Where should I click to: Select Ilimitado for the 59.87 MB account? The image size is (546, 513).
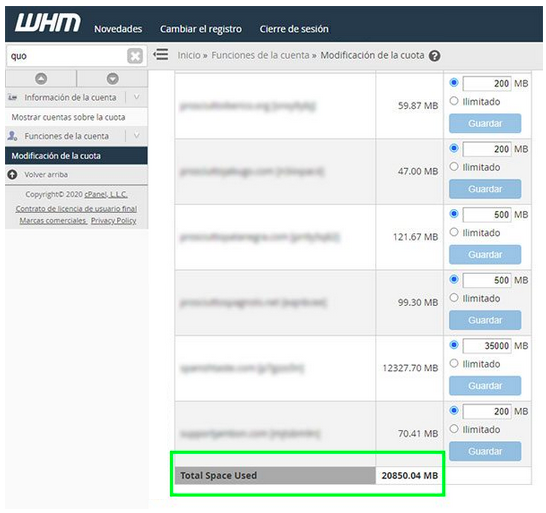454,101
